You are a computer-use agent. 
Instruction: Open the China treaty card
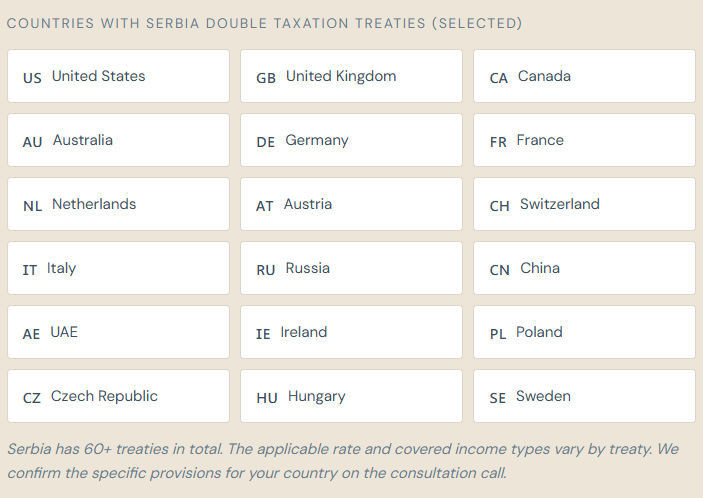(x=584, y=268)
